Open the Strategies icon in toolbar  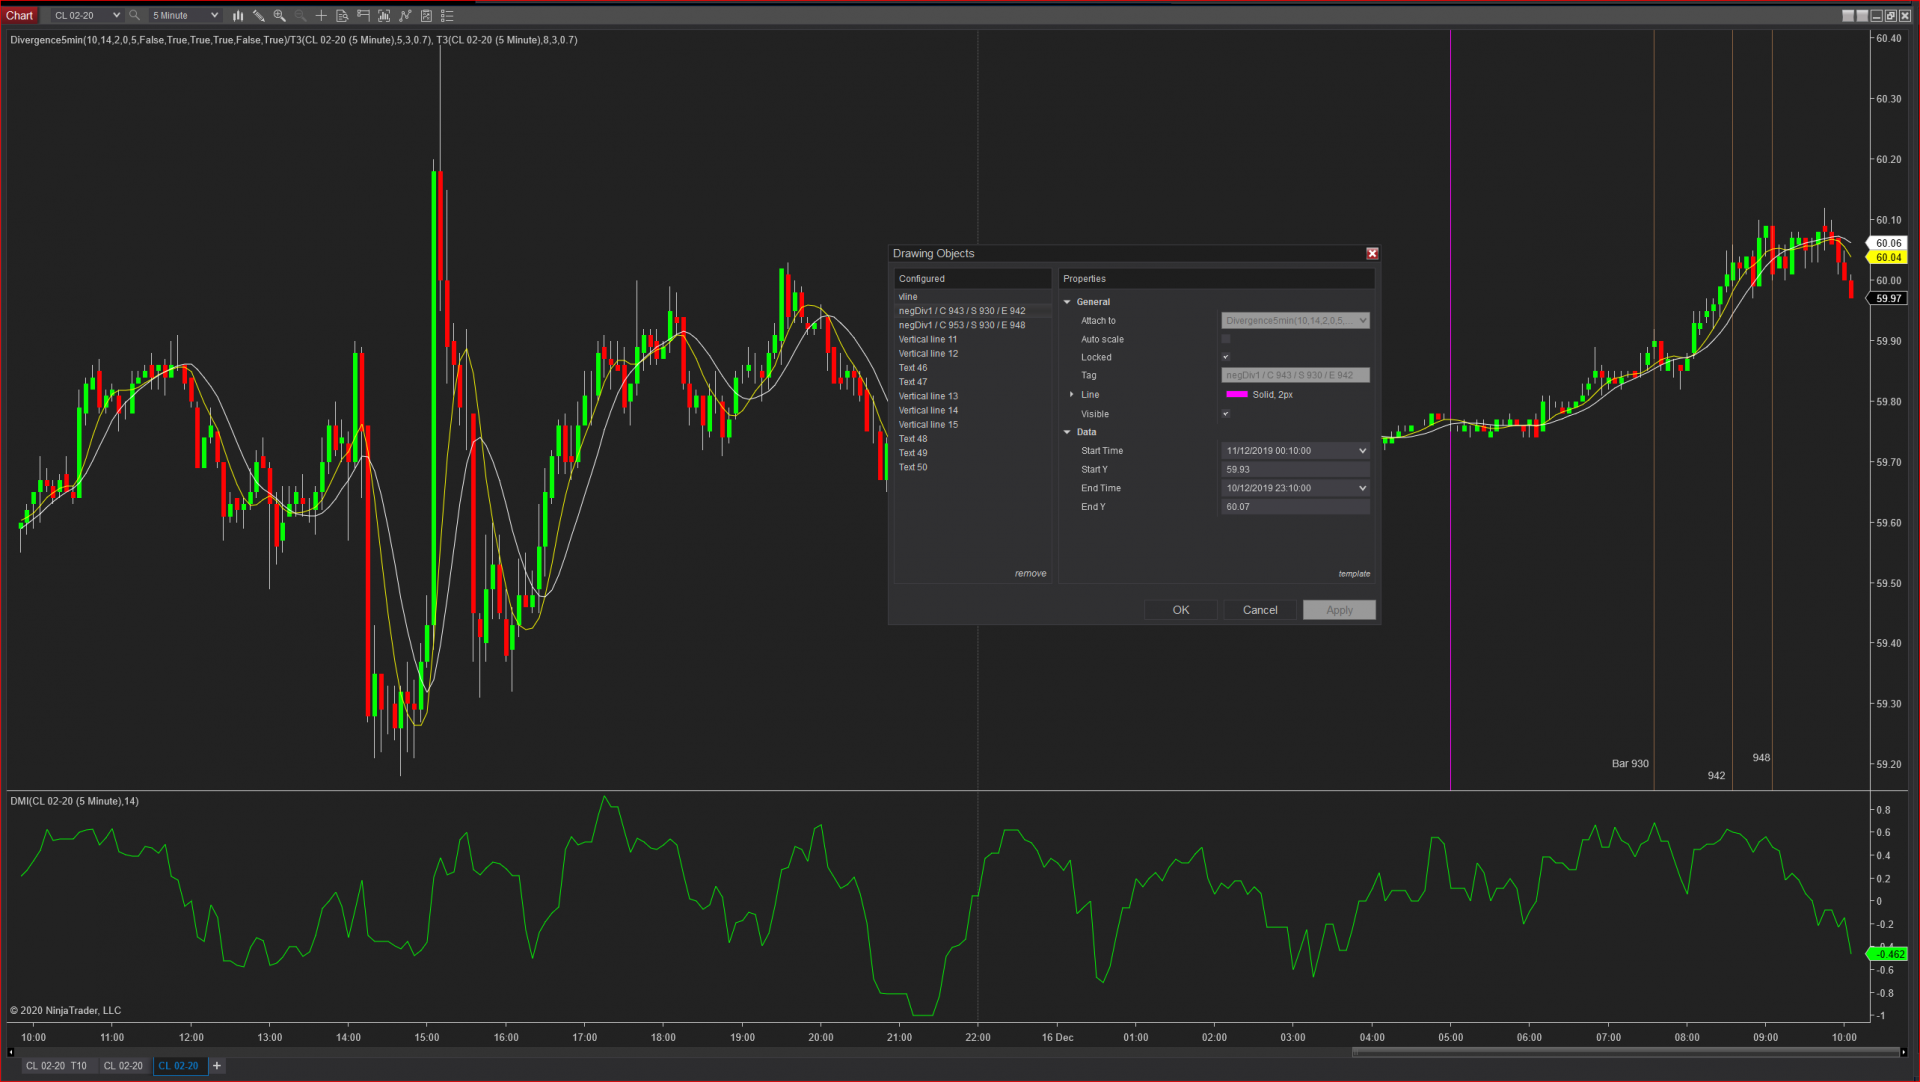[426, 15]
